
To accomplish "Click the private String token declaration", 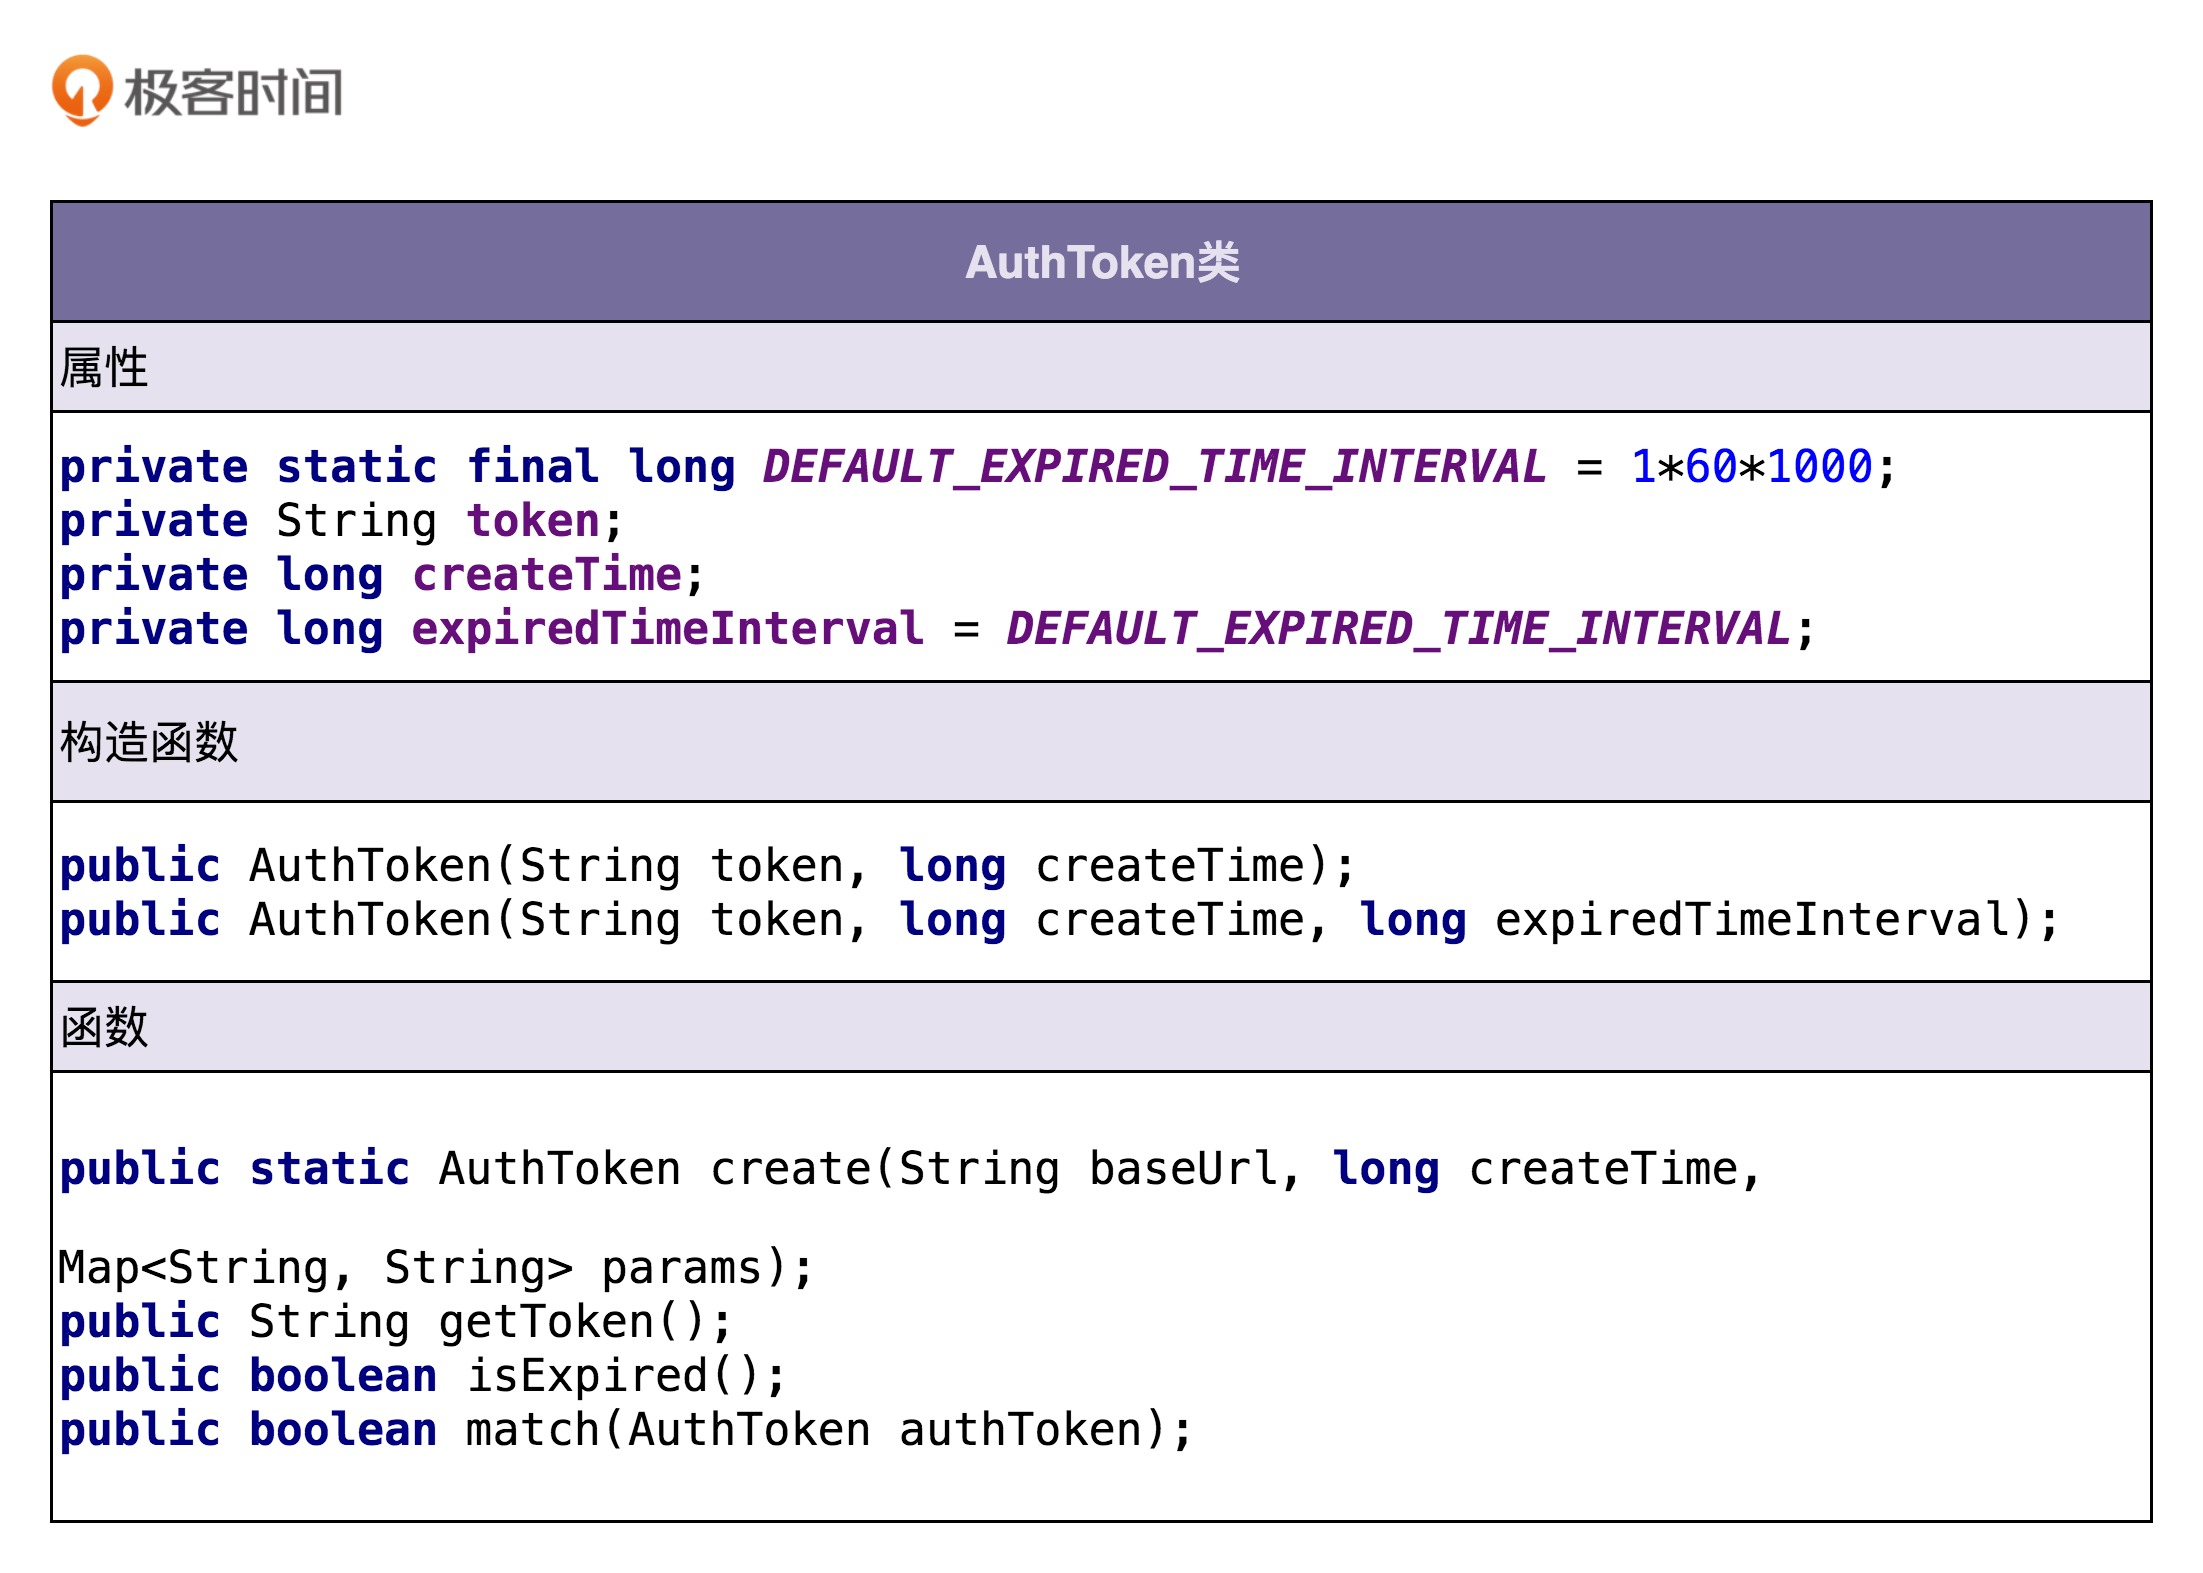I will 340,521.
